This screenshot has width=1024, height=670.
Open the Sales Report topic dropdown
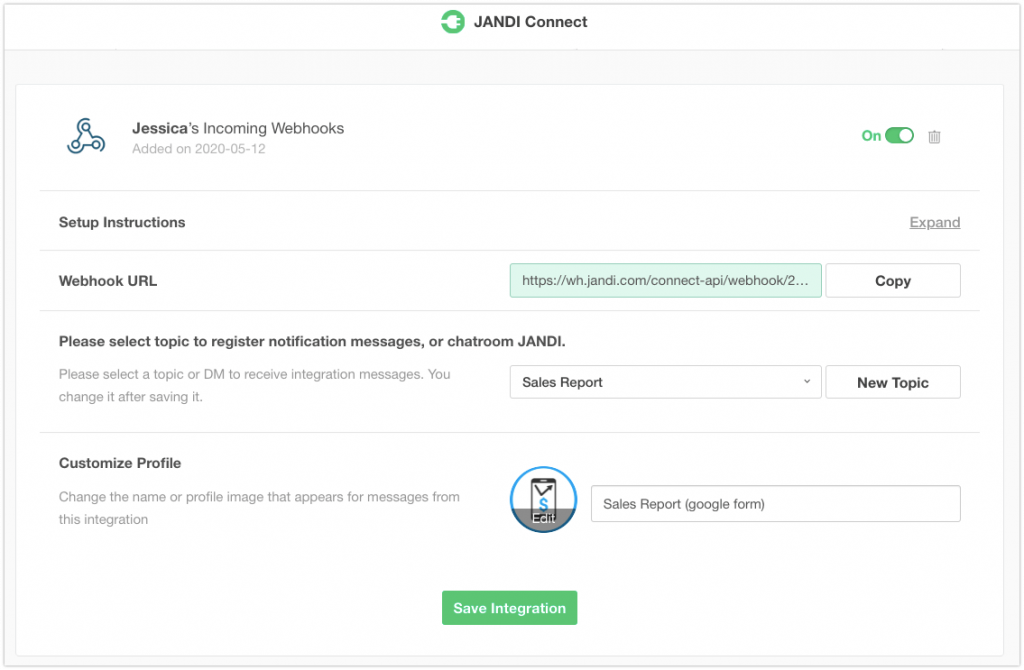coord(665,382)
